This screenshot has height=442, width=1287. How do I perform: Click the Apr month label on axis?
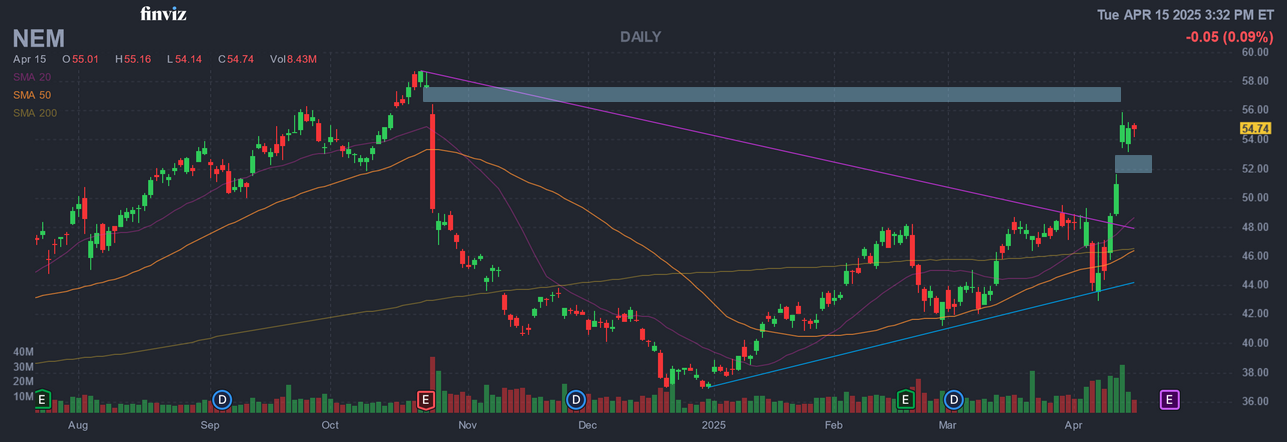click(1075, 426)
